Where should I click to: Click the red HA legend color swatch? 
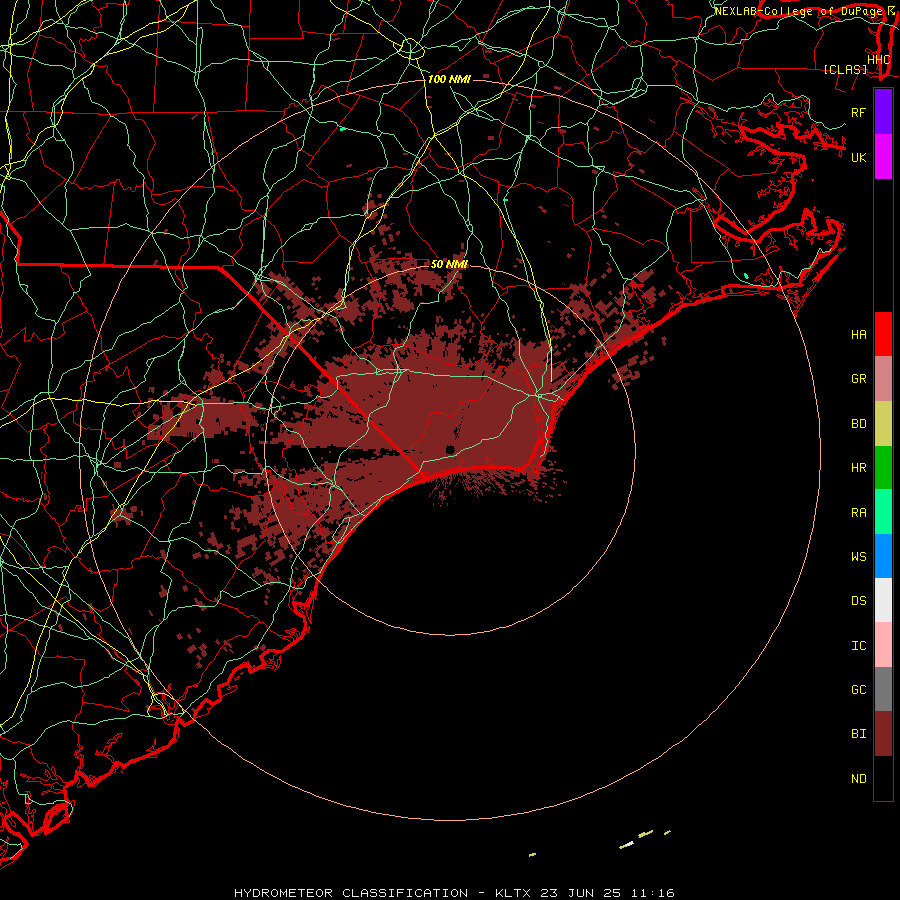[883, 334]
